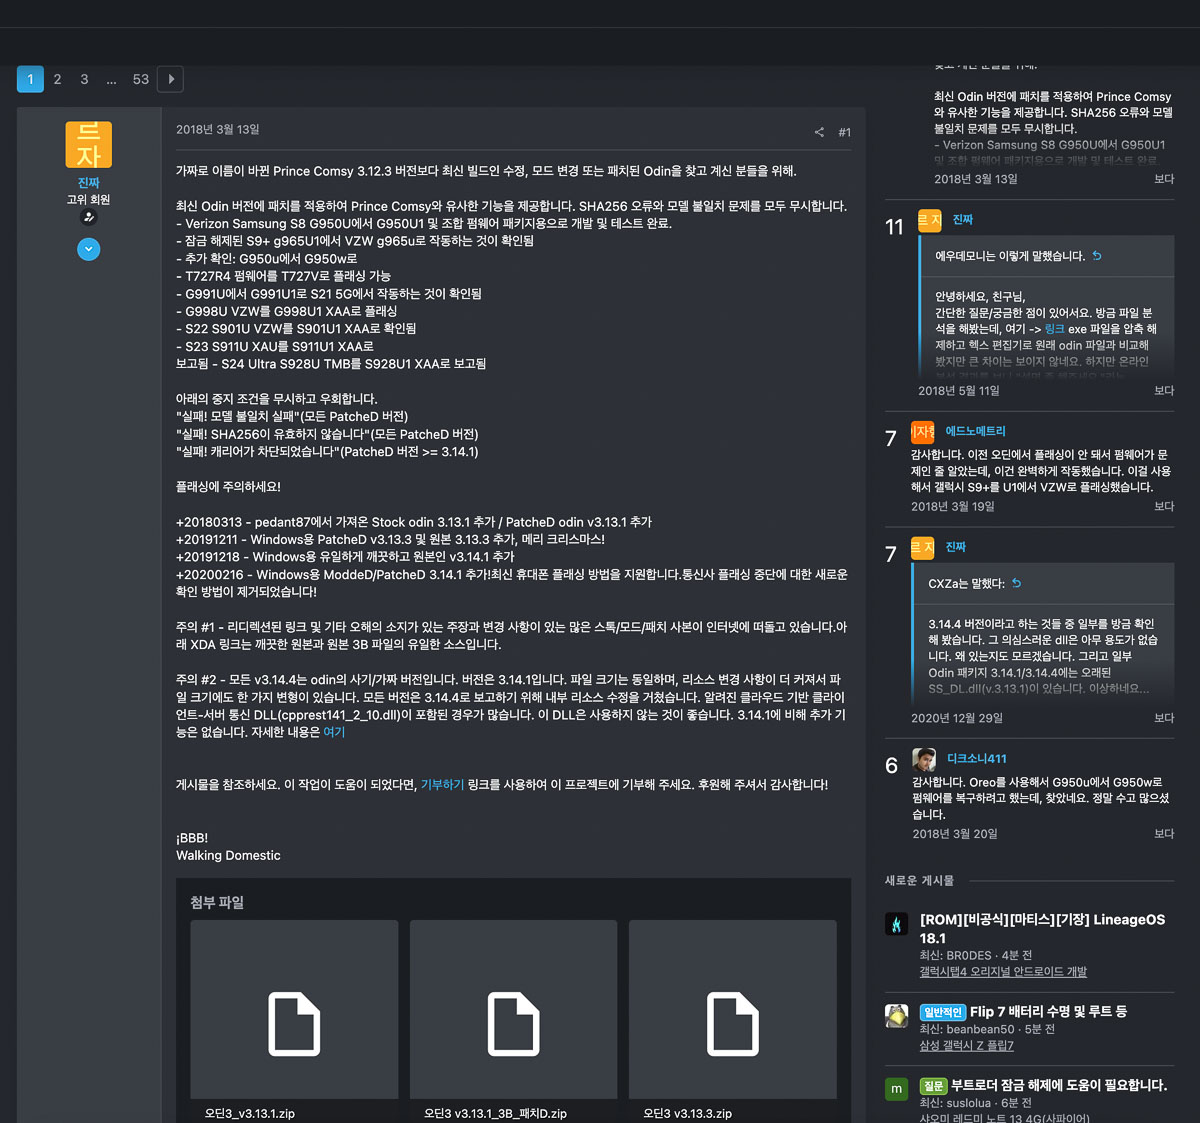Image resolution: width=1200 pixels, height=1123 pixels.
Task: Expand user details with blue chevron
Action: pos(89,249)
